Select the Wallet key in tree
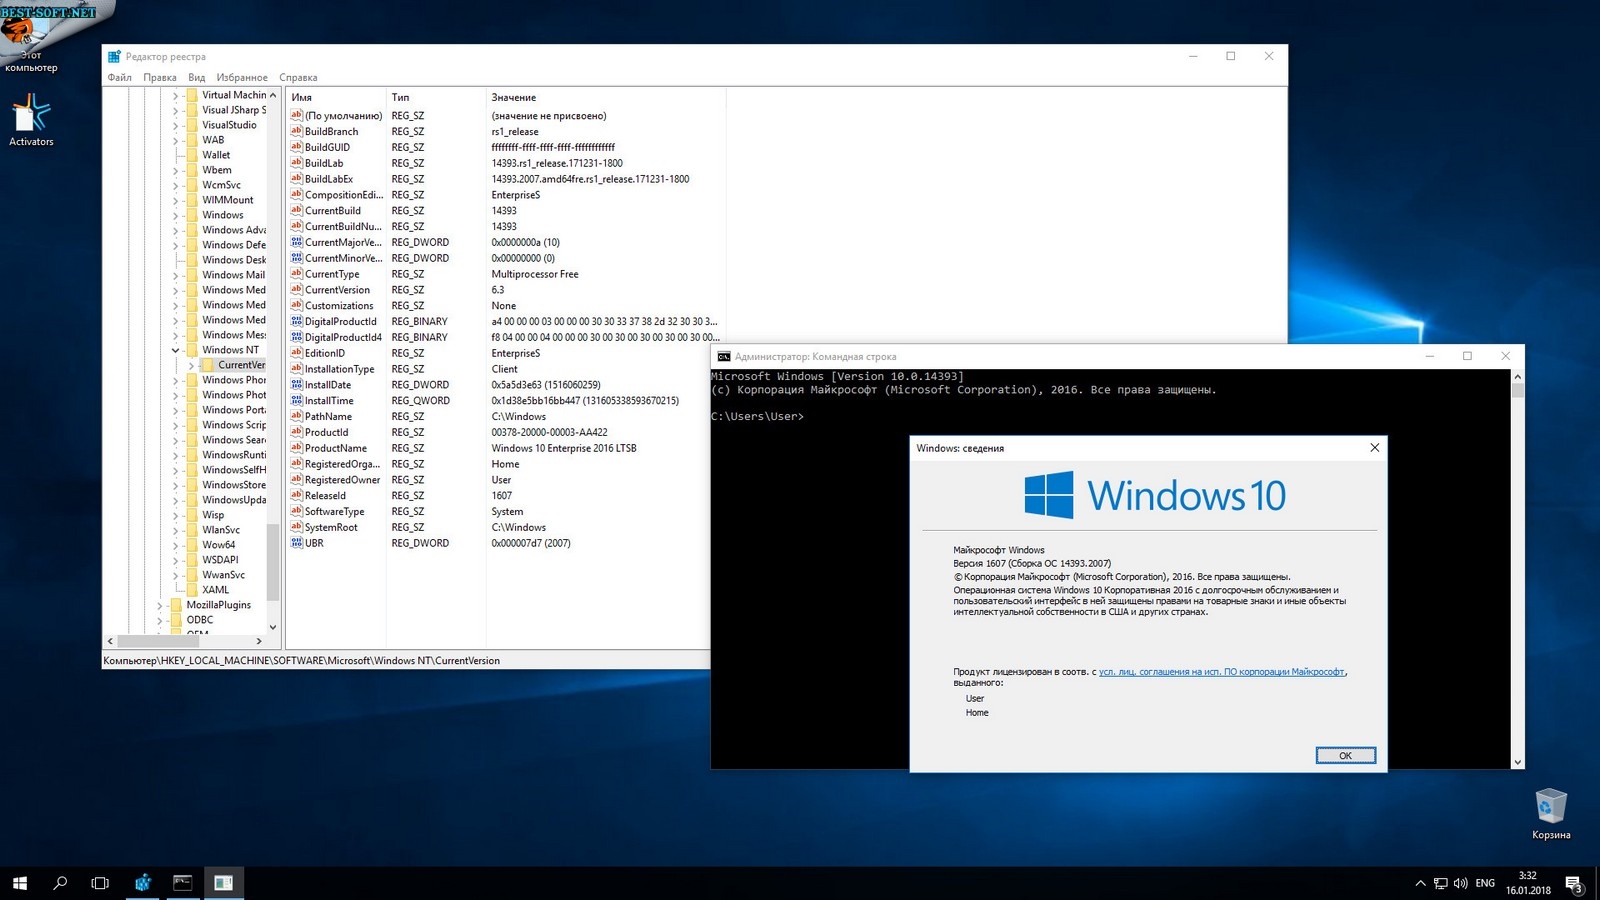 click(216, 155)
